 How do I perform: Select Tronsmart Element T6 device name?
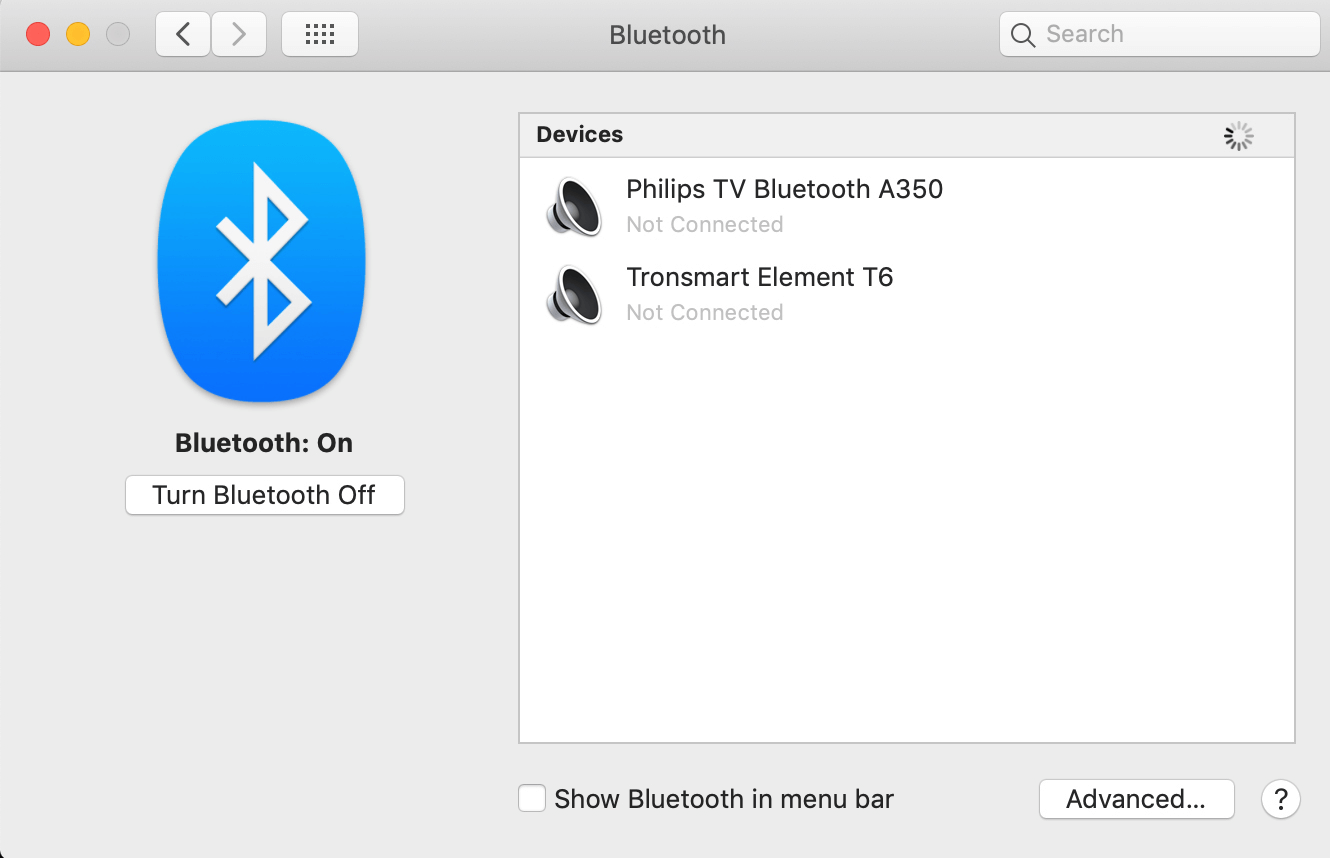point(759,277)
